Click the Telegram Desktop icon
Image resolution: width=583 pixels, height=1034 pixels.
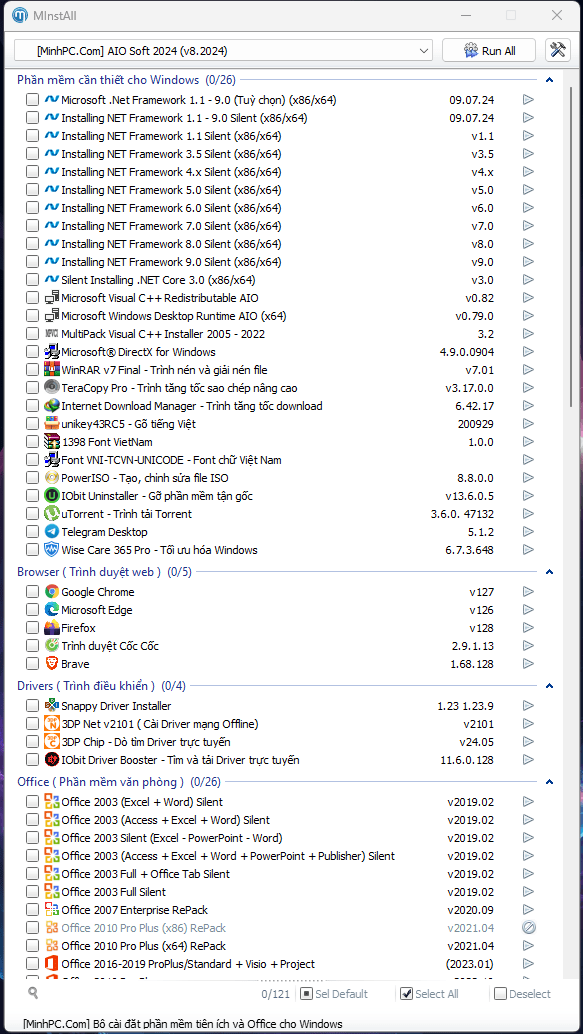51,532
